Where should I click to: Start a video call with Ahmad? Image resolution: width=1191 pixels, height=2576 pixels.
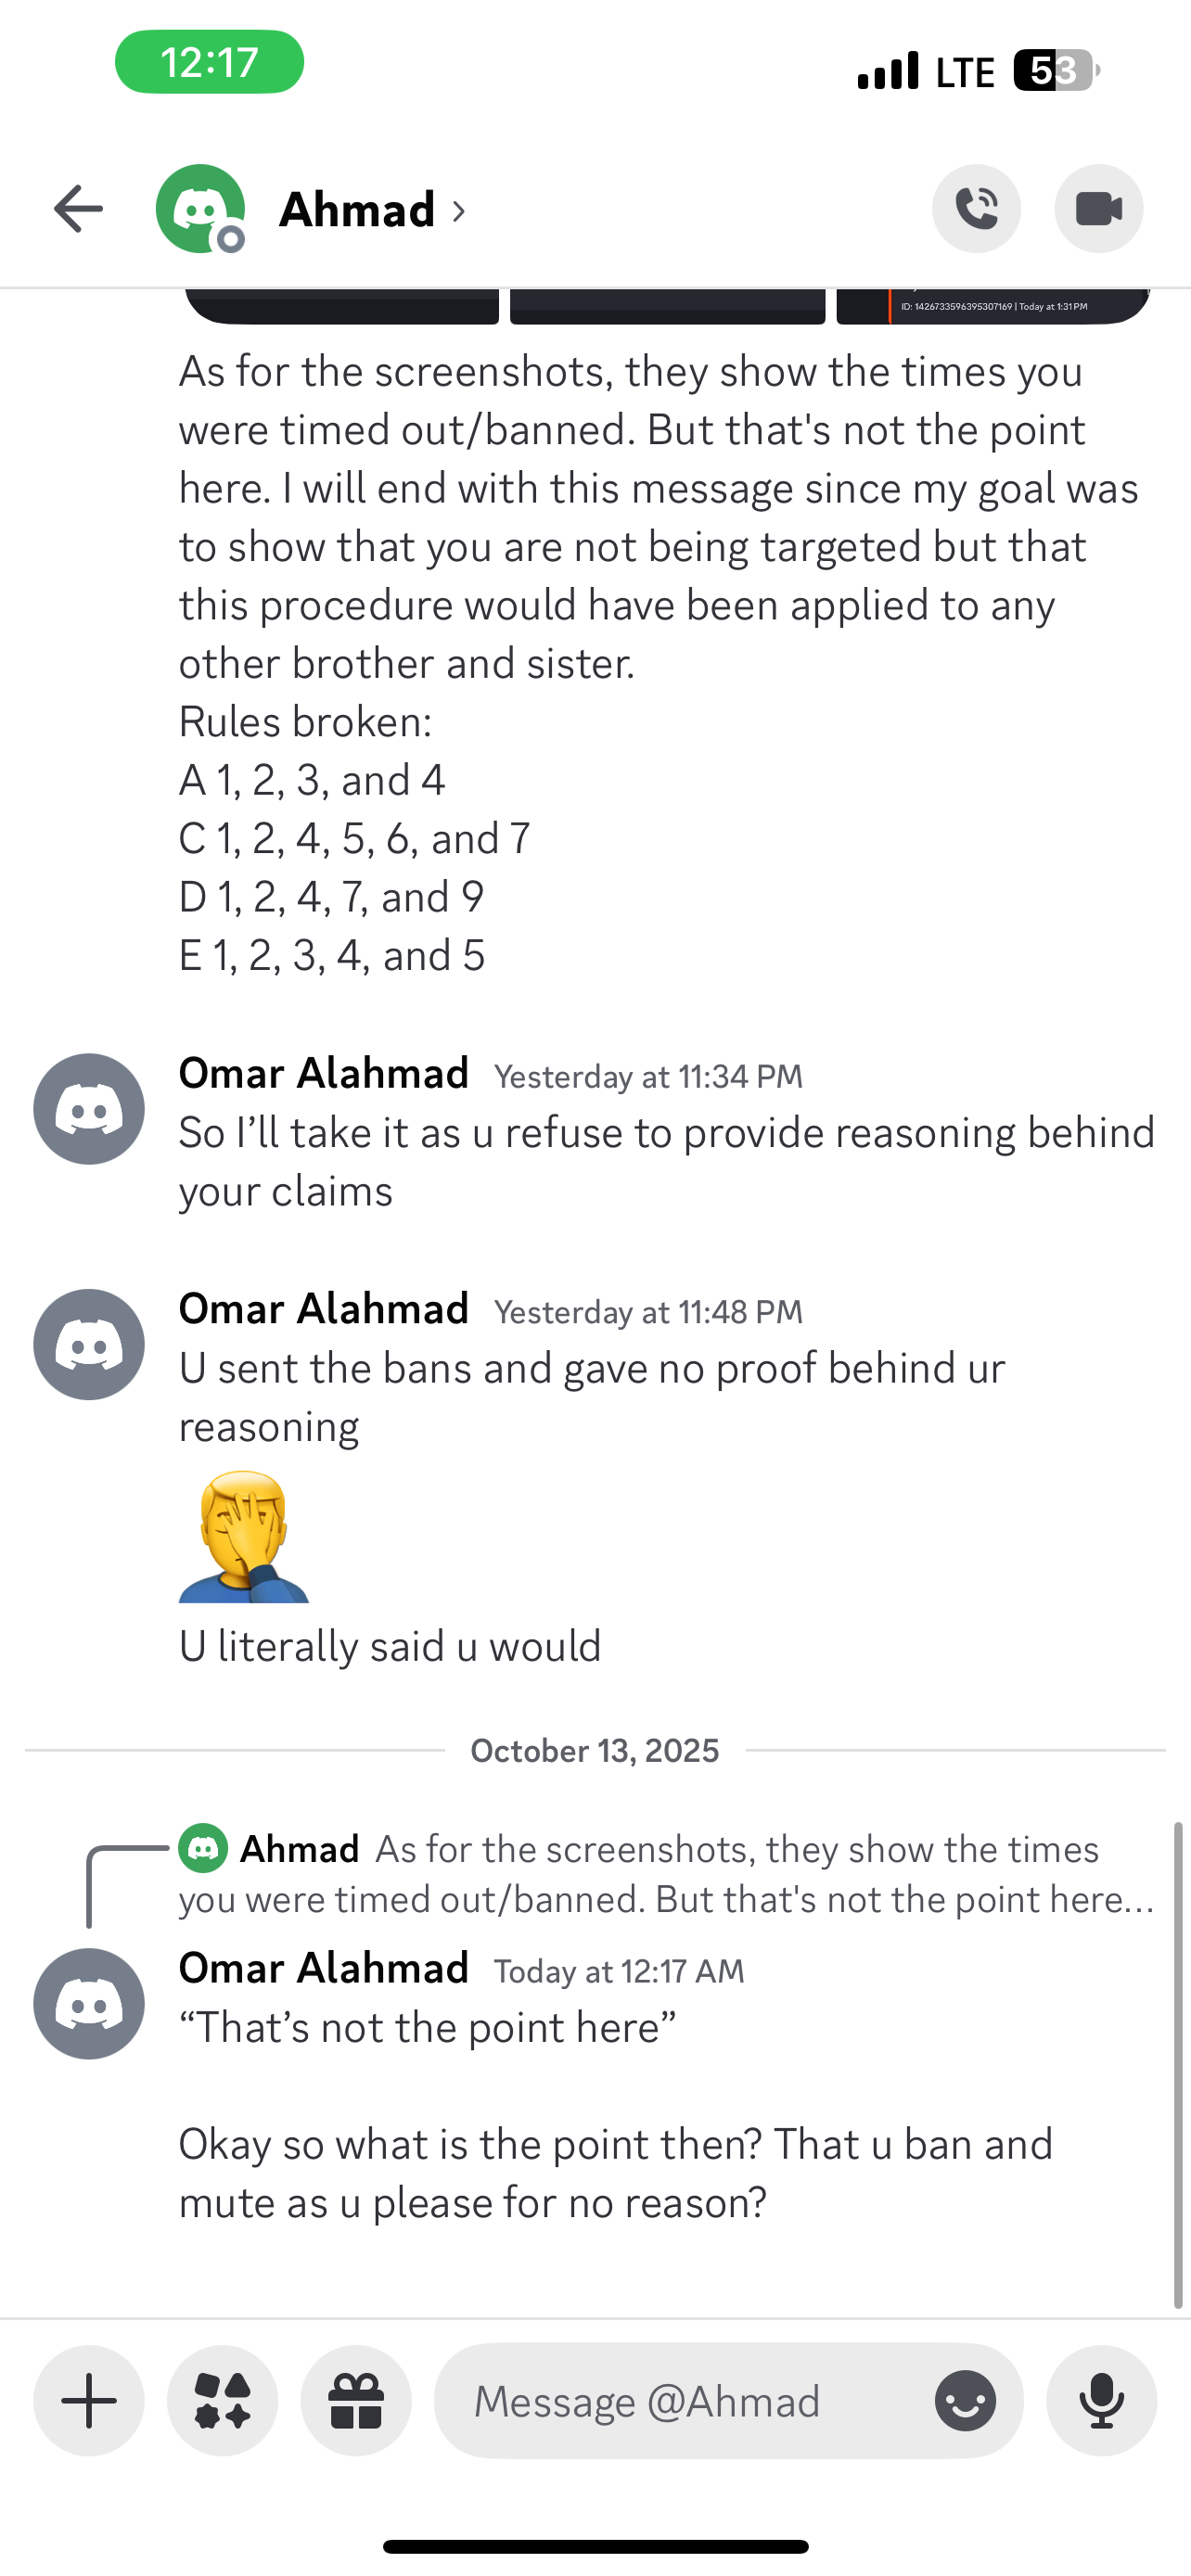pyautogui.click(x=1098, y=209)
